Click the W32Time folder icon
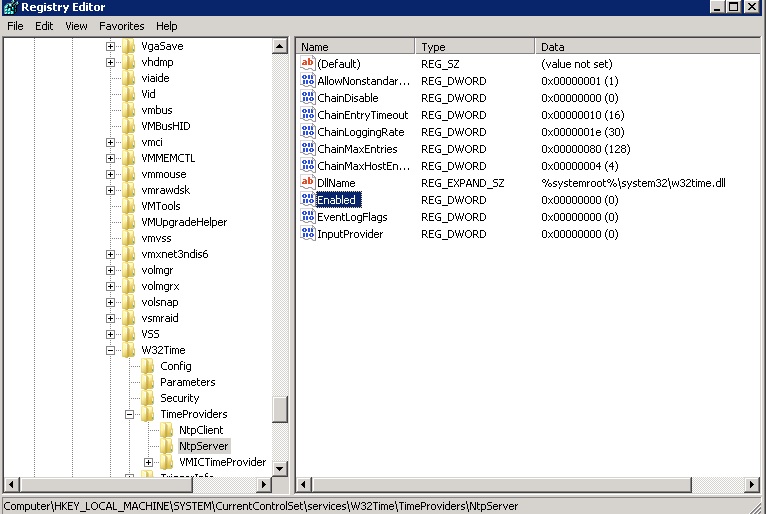This screenshot has width=766, height=514. coord(128,350)
